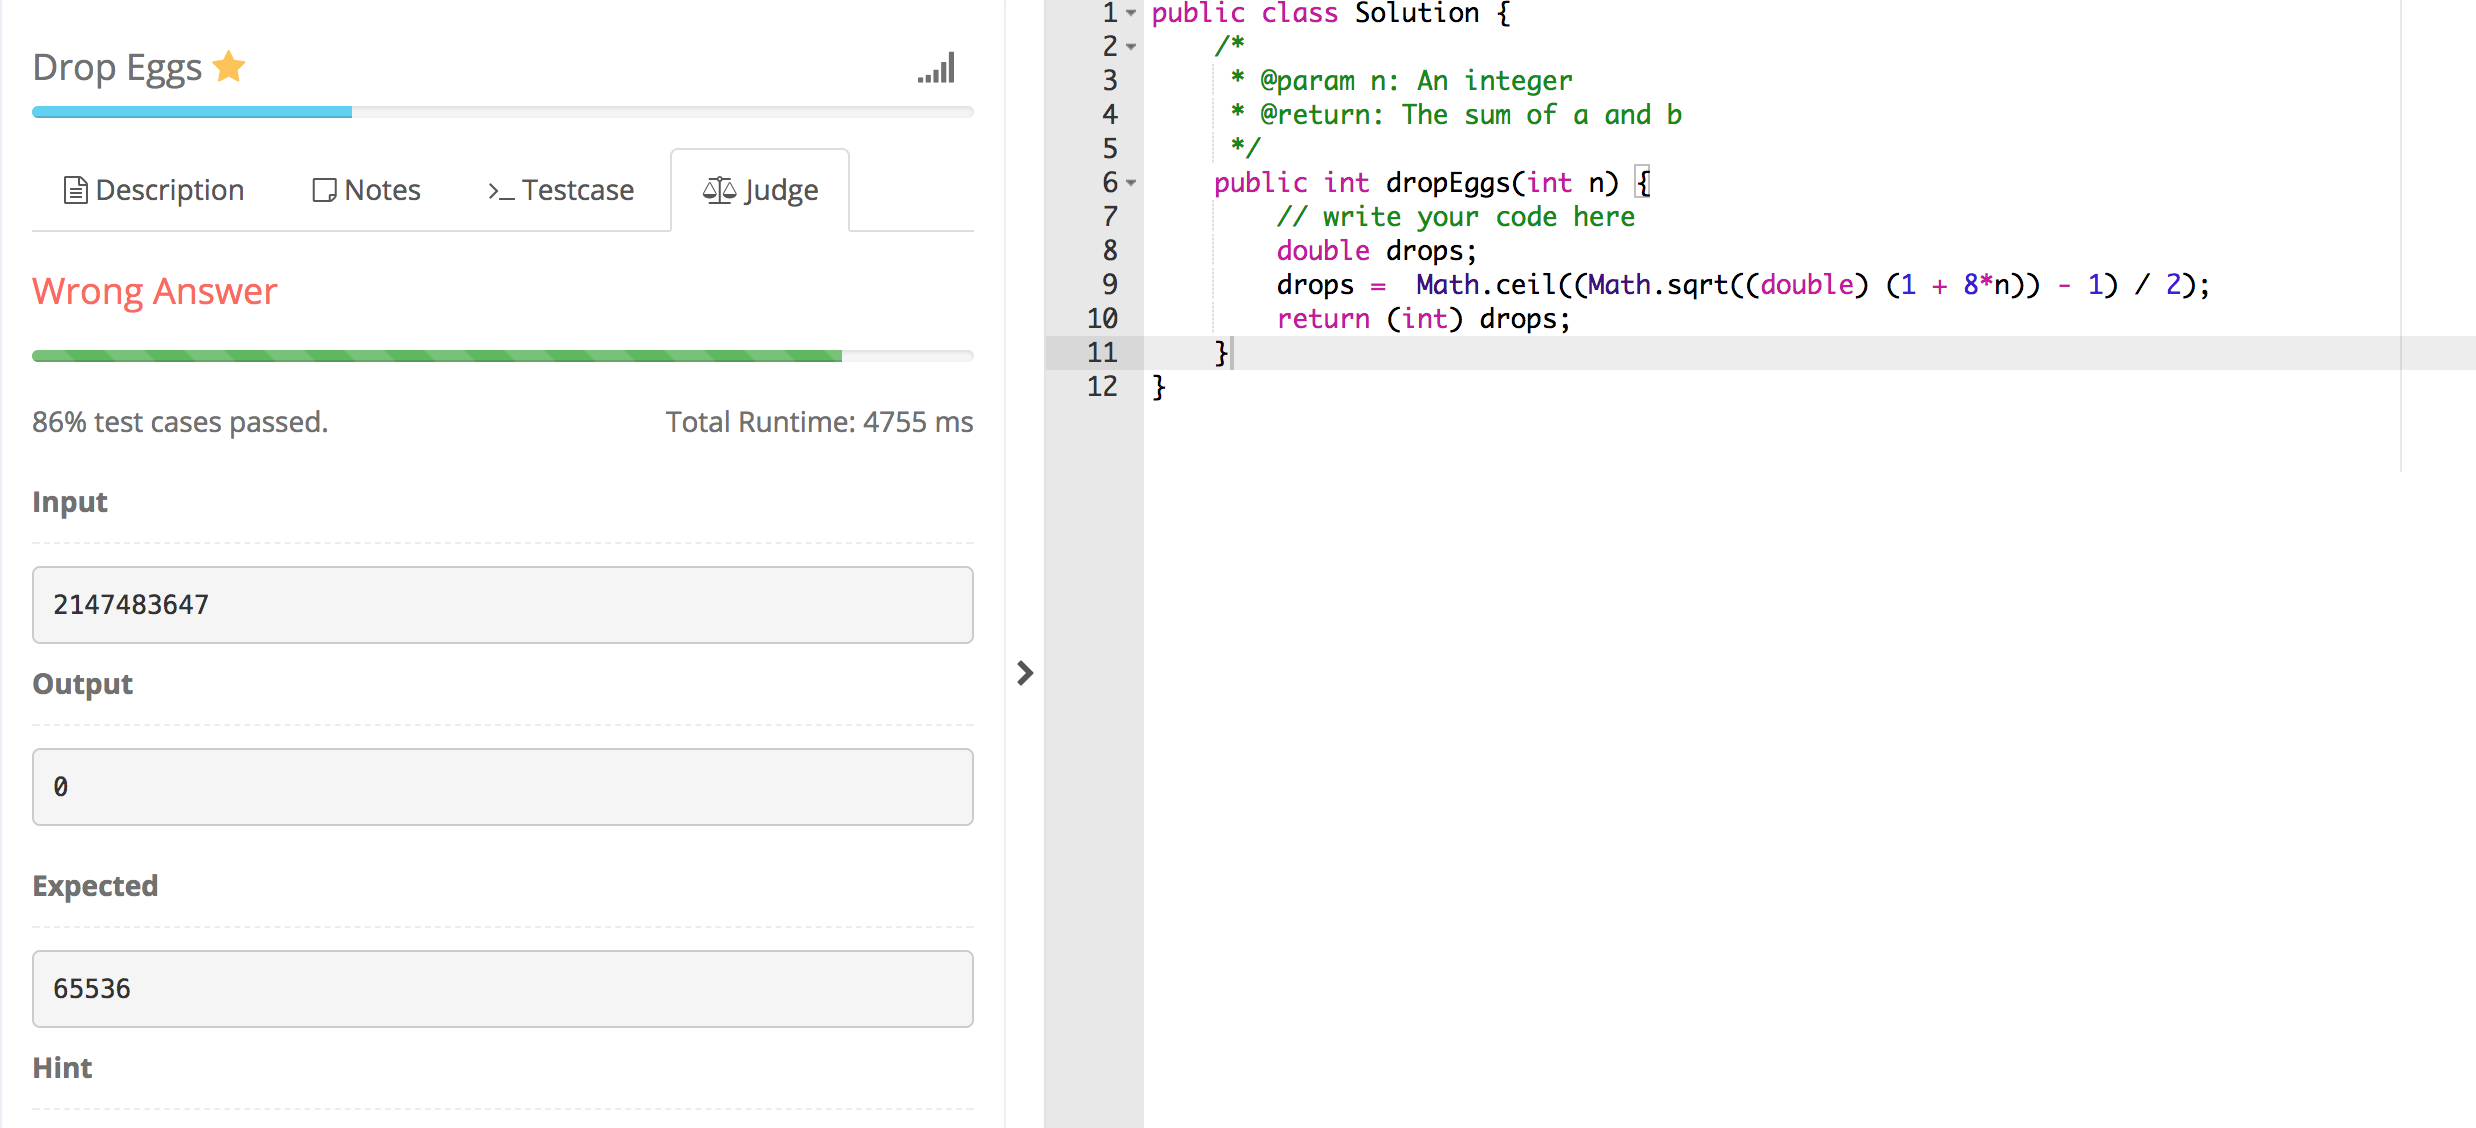Viewport: 2476px width, 1128px height.
Task: Switch to the Description tab
Action: [153, 188]
